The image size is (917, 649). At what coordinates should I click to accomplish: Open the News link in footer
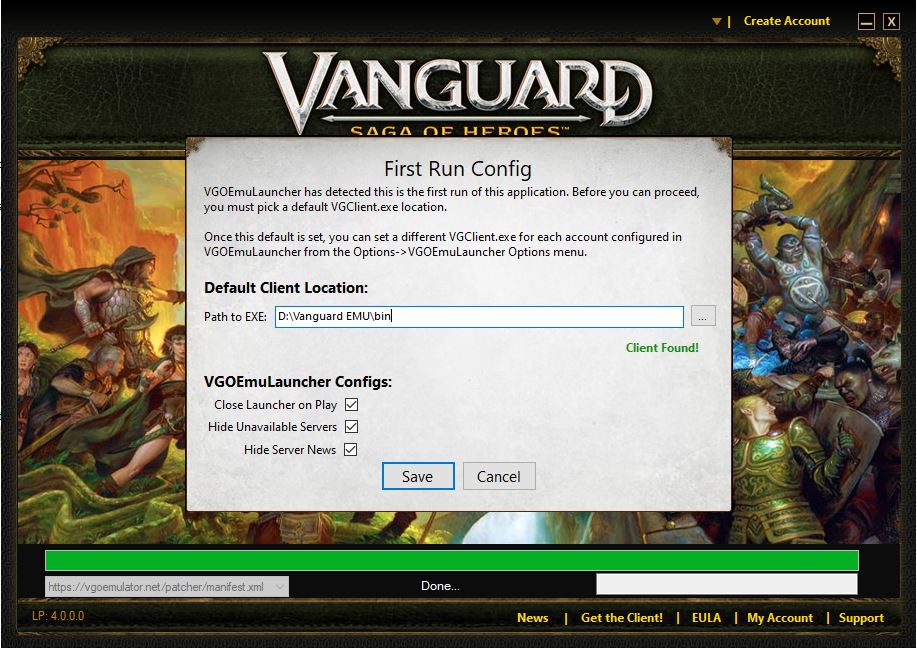[x=532, y=618]
